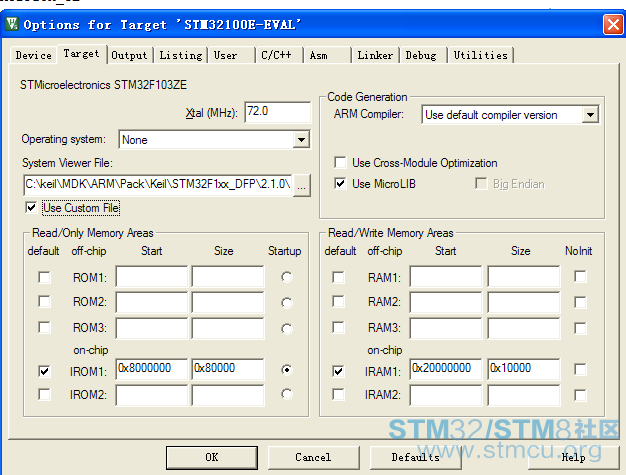Enable NoInit for IRAM2
626x475 pixels.
click(x=580, y=395)
